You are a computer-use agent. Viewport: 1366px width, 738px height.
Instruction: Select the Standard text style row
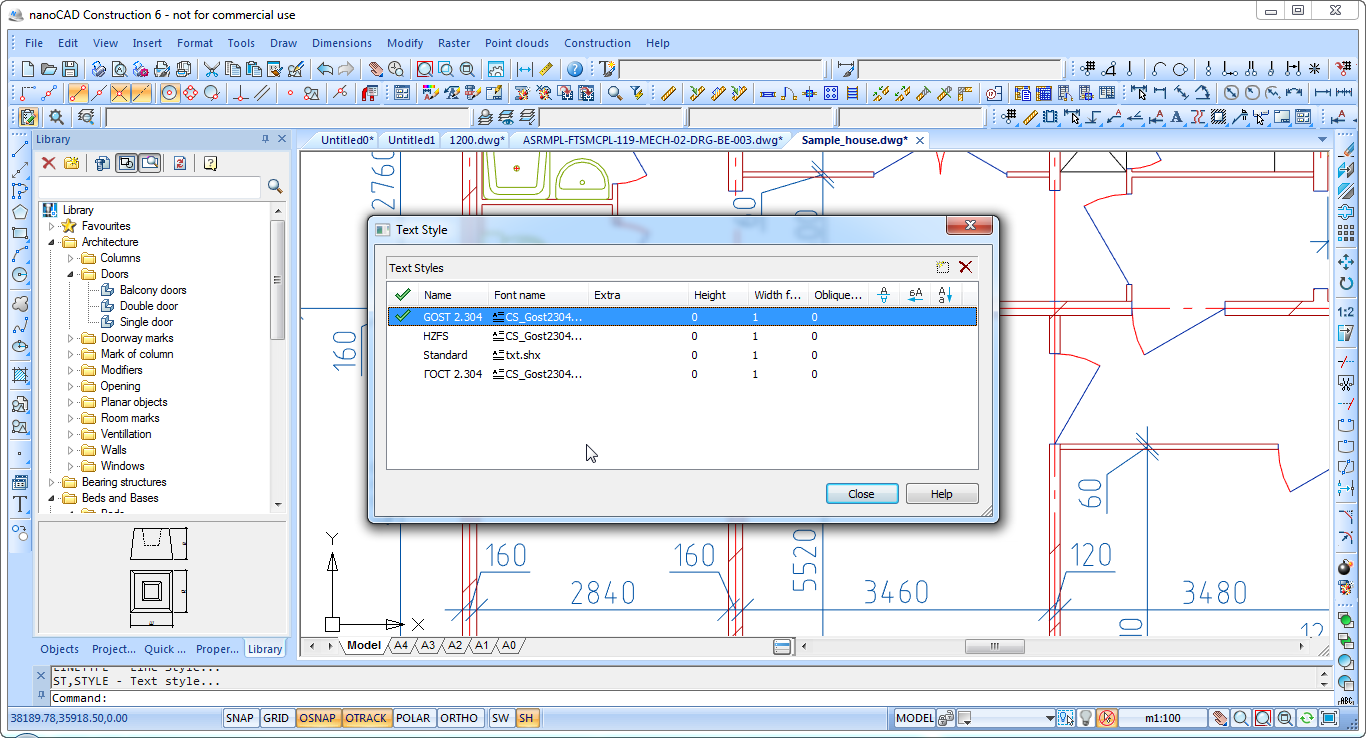click(445, 355)
